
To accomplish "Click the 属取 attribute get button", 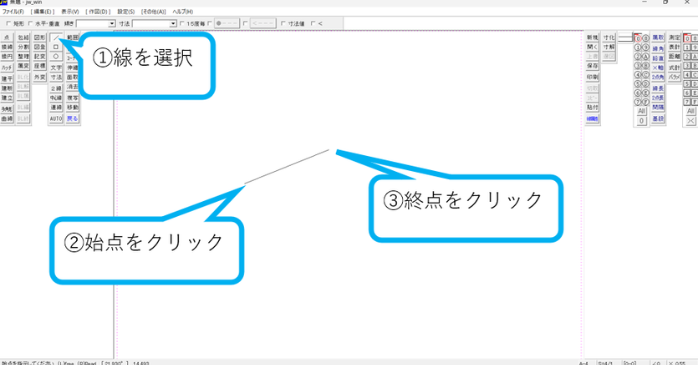I will 658,38.
